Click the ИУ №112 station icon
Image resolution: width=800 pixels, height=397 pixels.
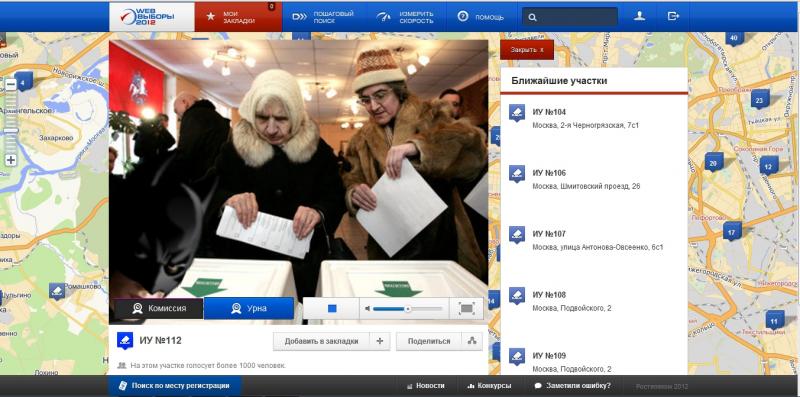pos(125,341)
